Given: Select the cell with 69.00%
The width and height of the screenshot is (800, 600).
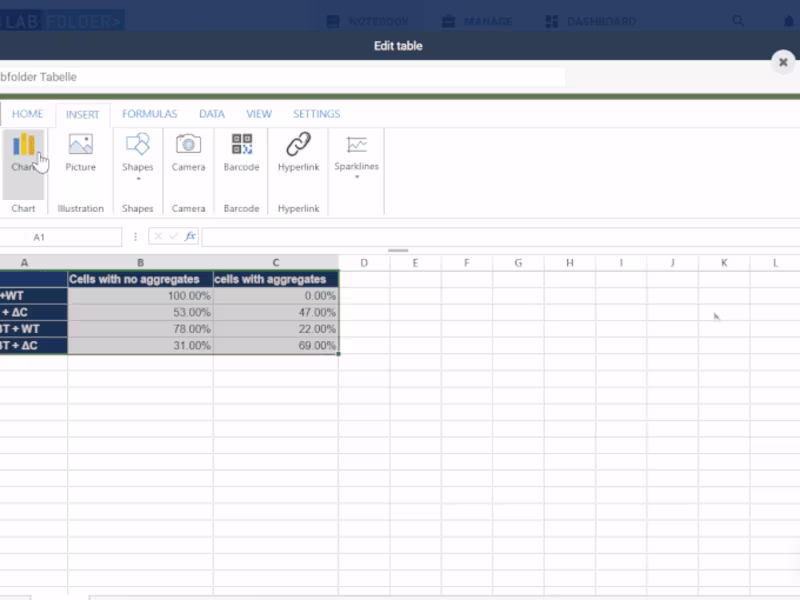Looking at the screenshot, I should 276,345.
